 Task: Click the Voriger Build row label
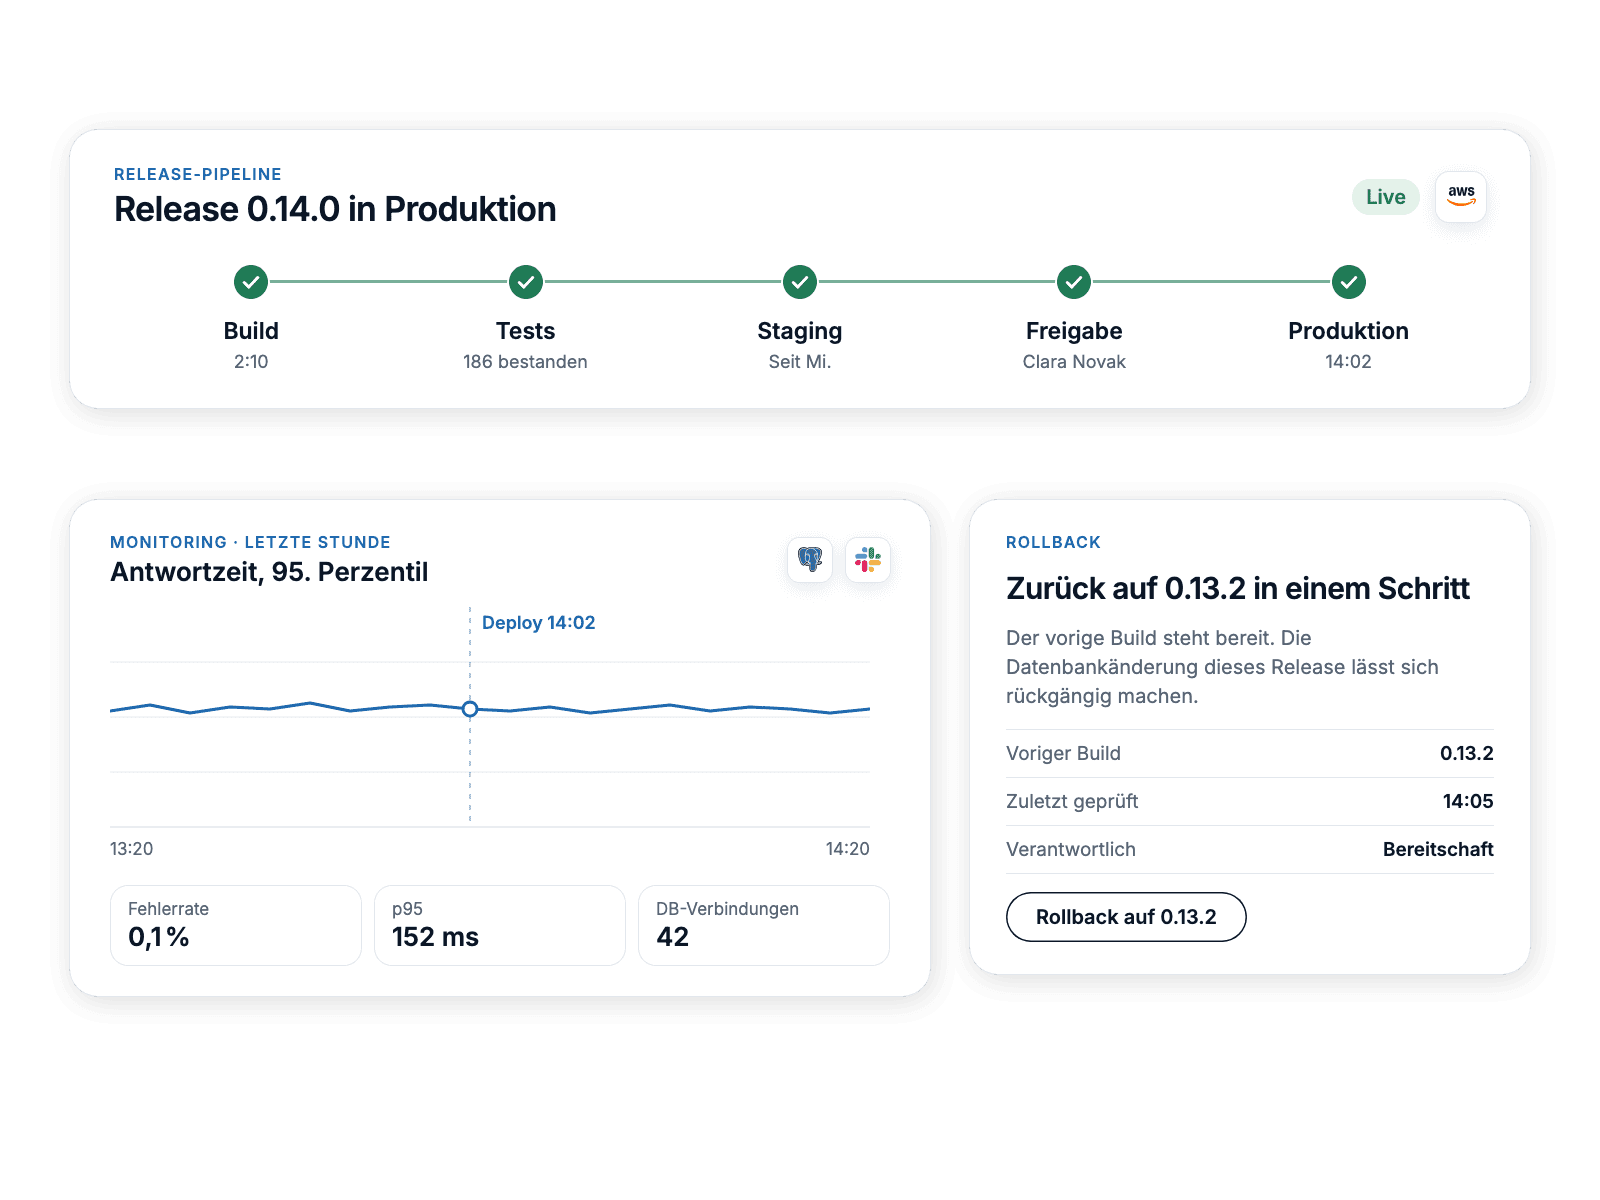[x=1063, y=753]
